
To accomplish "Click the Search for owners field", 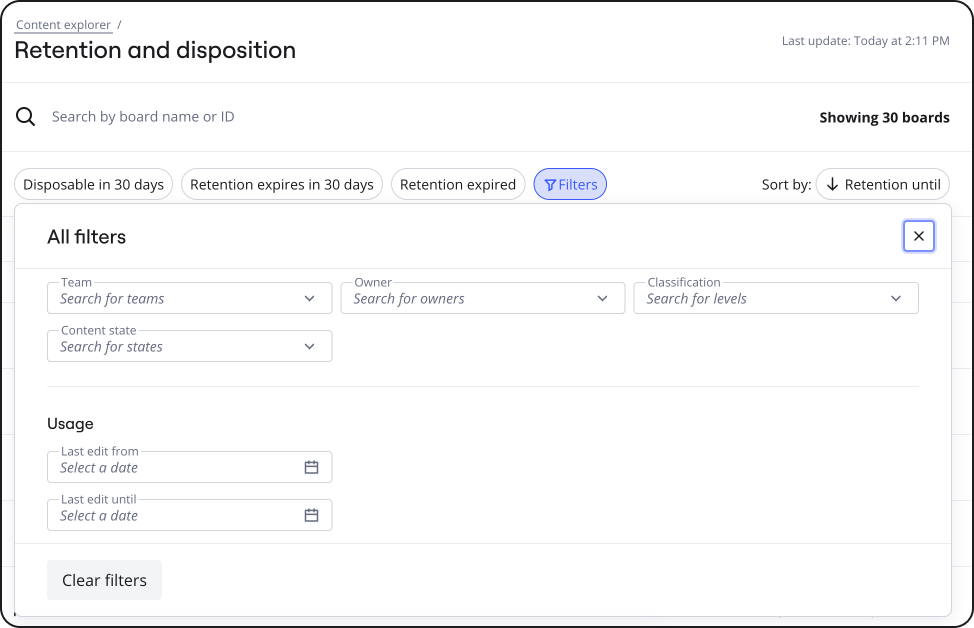I will (x=465, y=298).
